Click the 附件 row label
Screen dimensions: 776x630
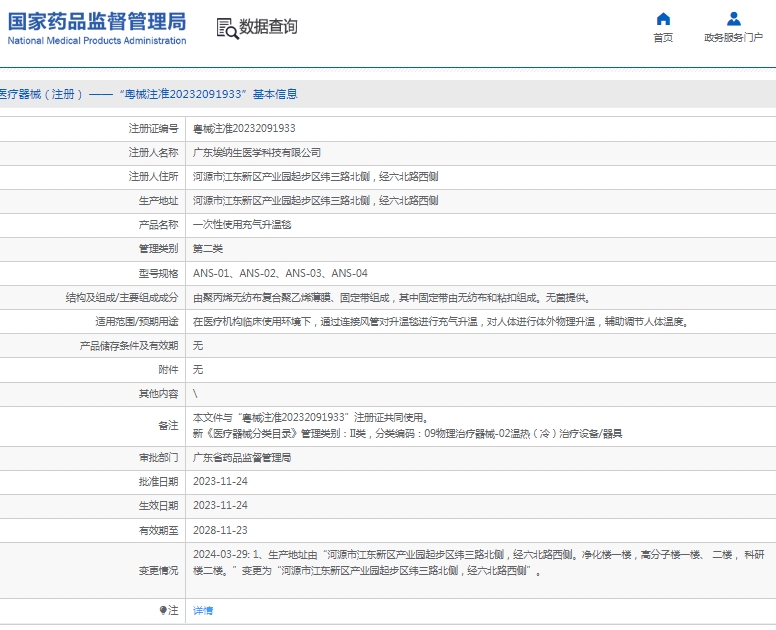click(168, 369)
